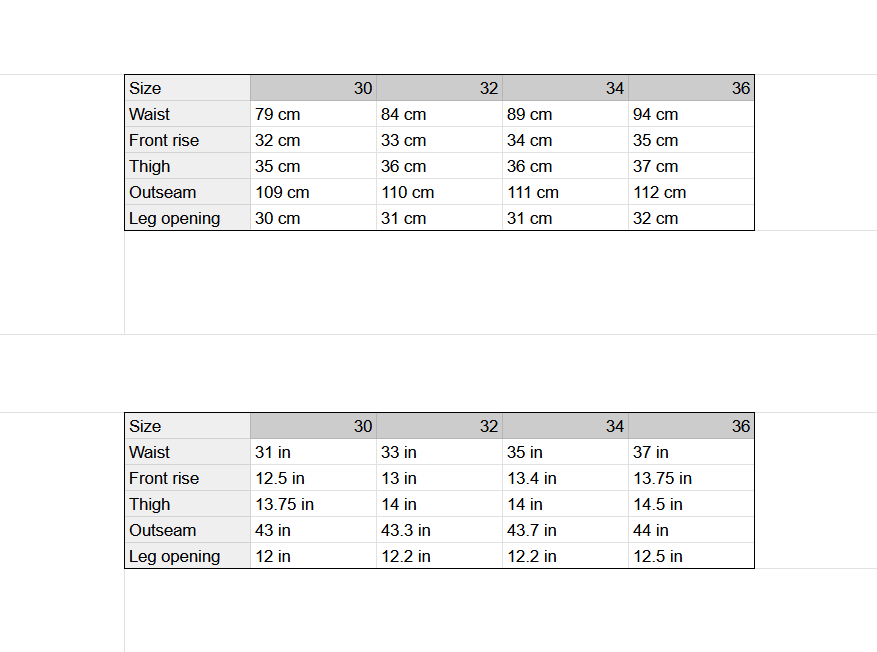Click the 43.3 in outseam cell
The height and width of the screenshot is (652, 877).
pyautogui.click(x=406, y=531)
